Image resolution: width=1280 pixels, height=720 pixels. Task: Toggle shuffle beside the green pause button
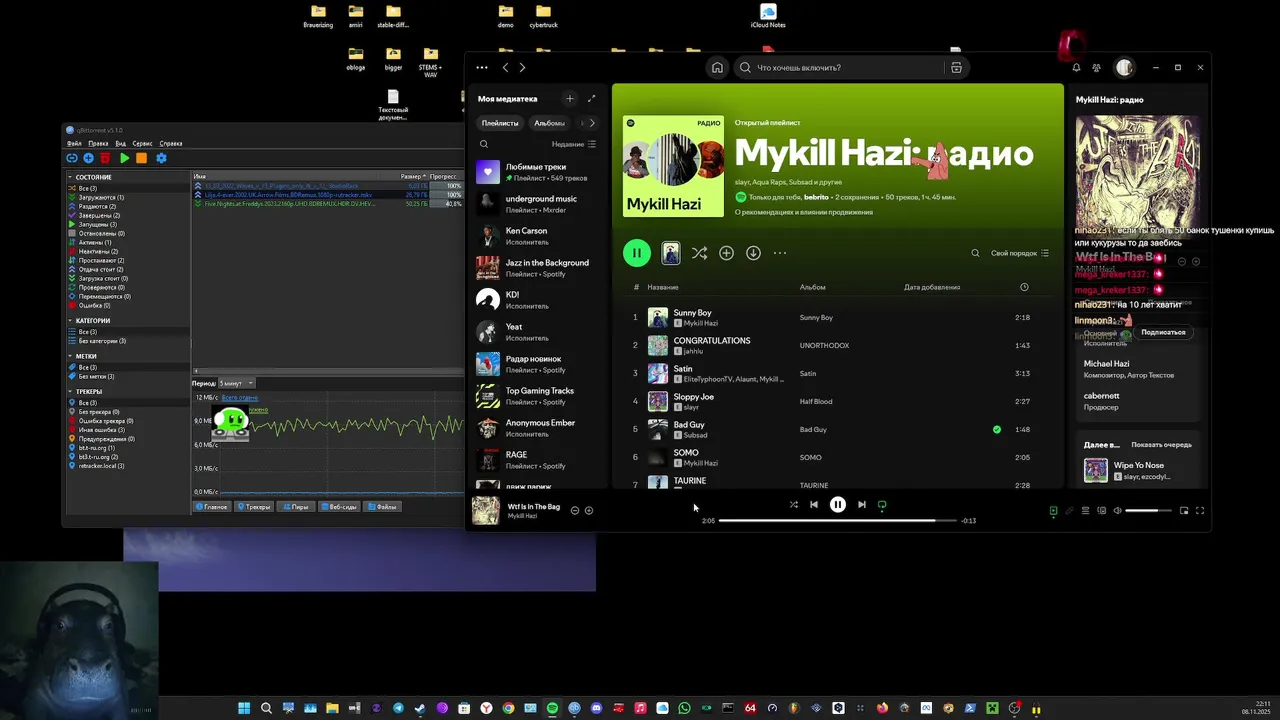pyautogui.click(x=699, y=253)
